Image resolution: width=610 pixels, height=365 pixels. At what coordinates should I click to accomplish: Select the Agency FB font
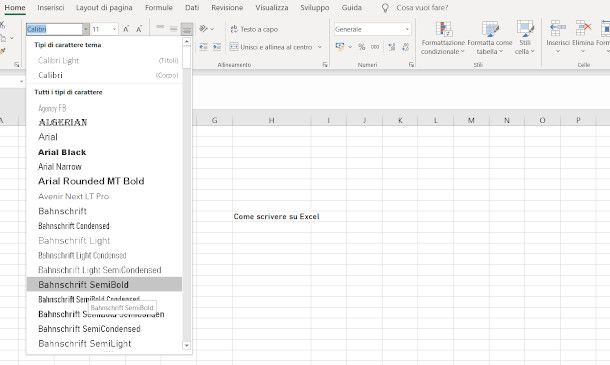104,108
